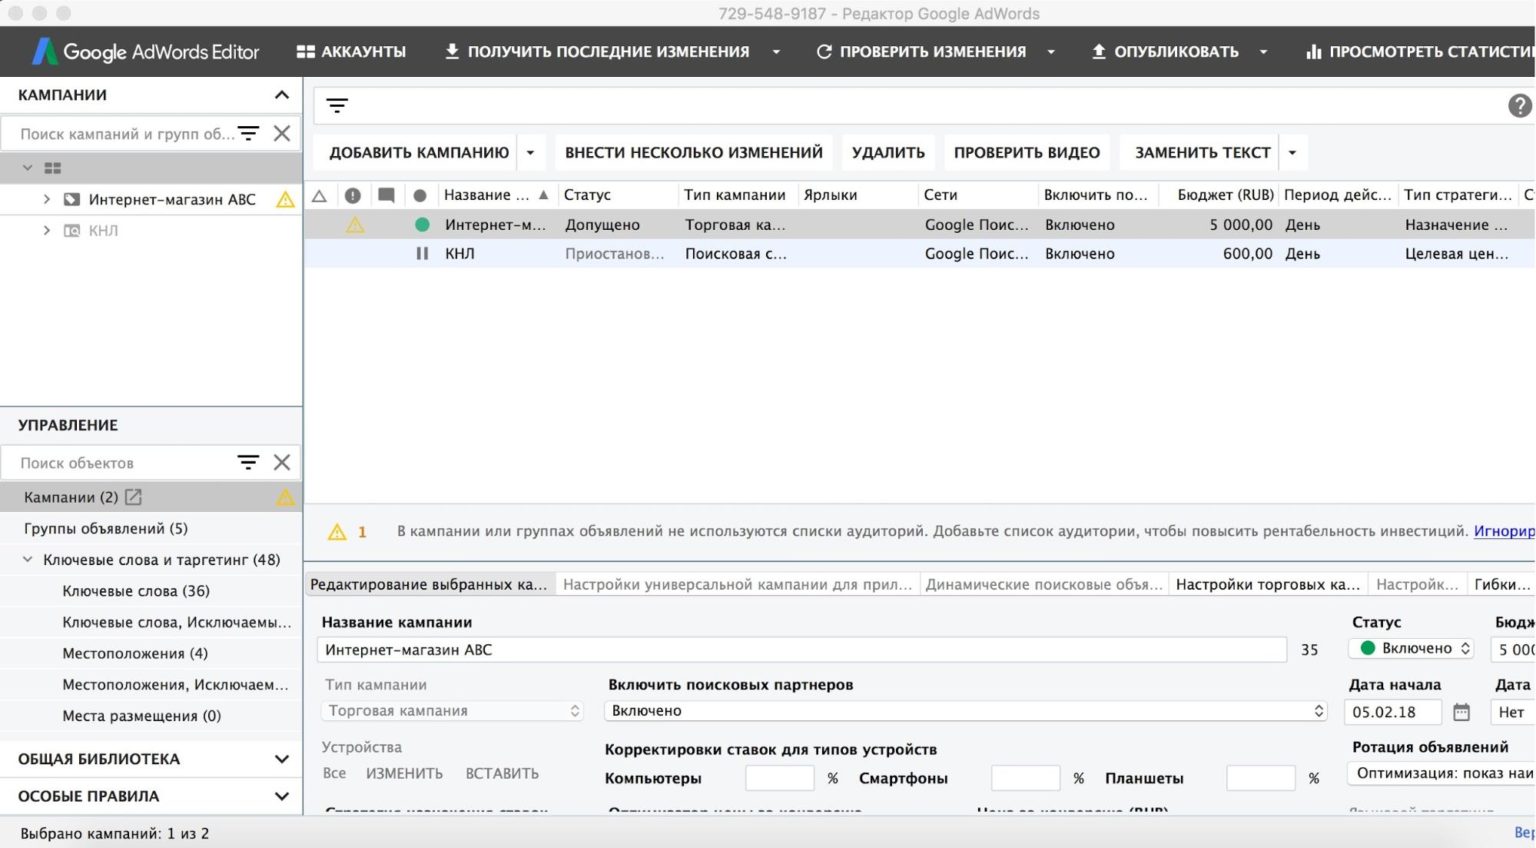This screenshot has width=1536, height=848.
Task: Click the ЗАМЕНИТЬ ТЕКСТ button
Action: point(1201,153)
